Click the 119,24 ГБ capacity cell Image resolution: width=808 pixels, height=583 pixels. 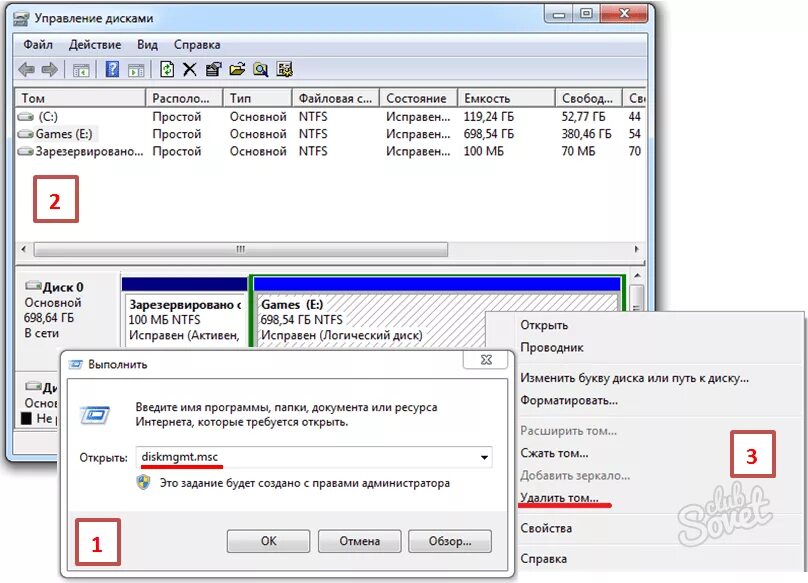(x=489, y=117)
